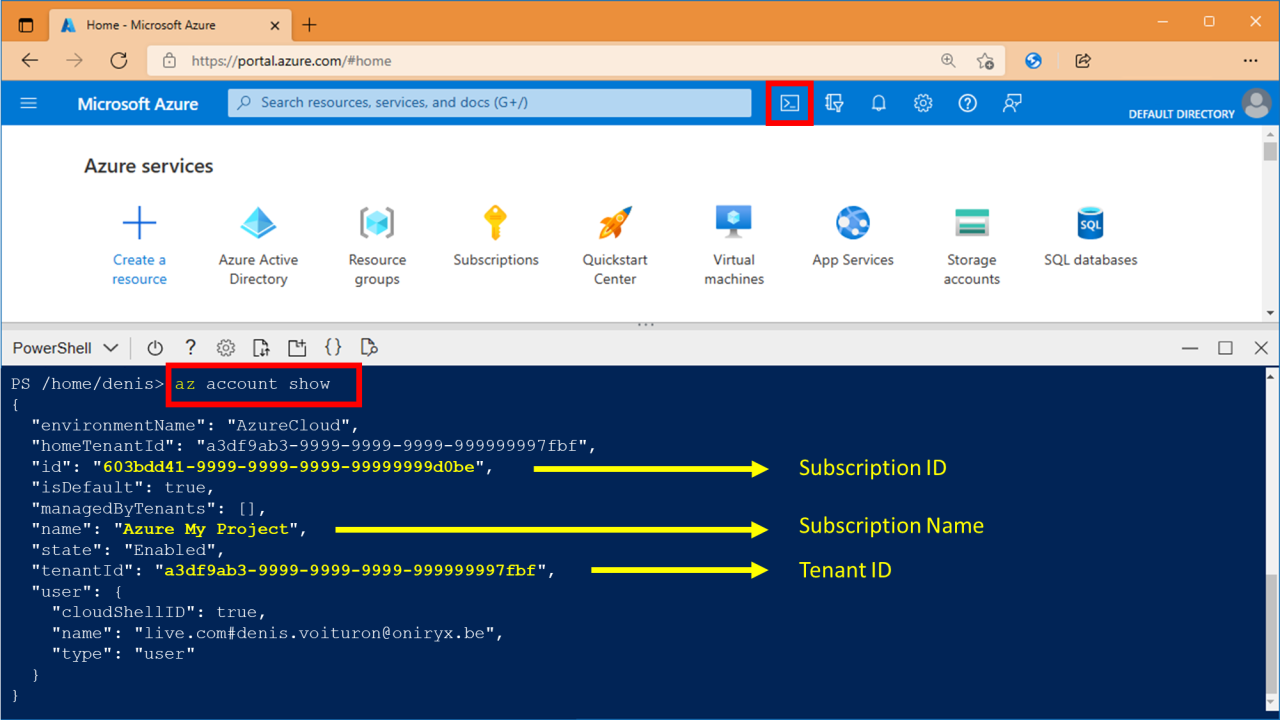Click the browser Refresh button
1280x720 pixels.
(x=119, y=61)
